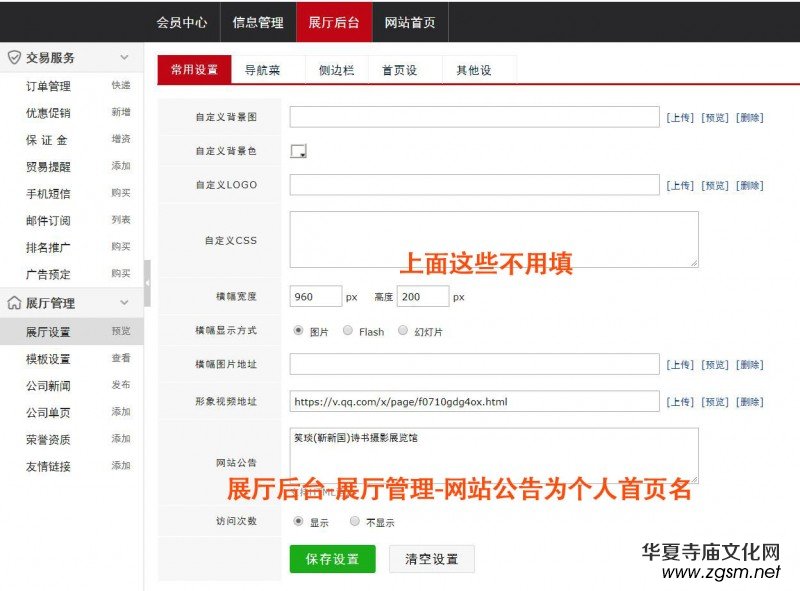Open the 侧边栏 settings tab
The height and width of the screenshot is (591, 800).
click(335, 70)
